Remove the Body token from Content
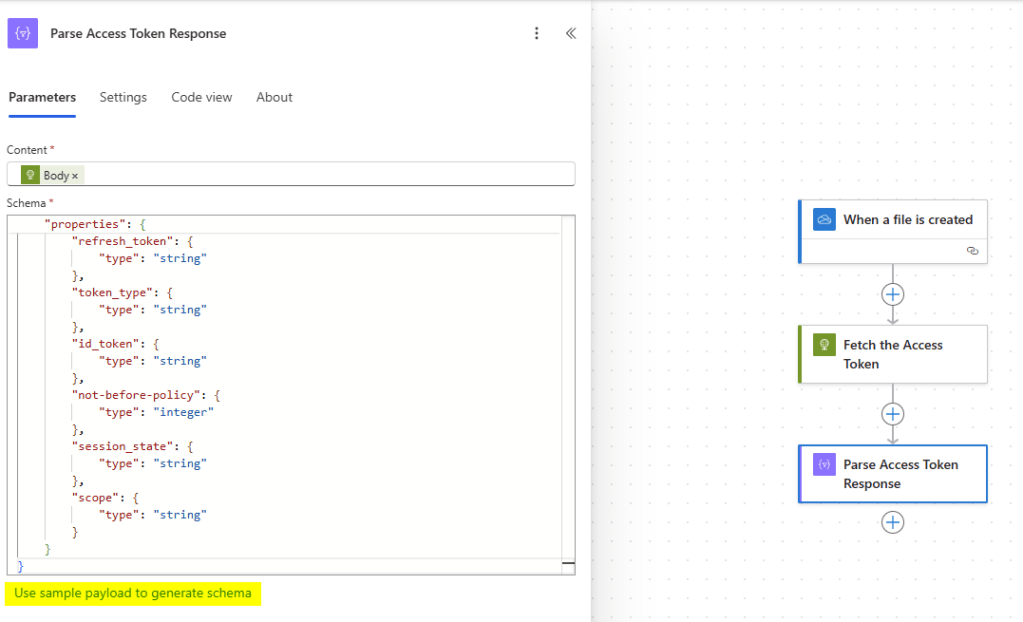Viewport: 1023px width, 622px height. pyautogui.click(x=75, y=176)
